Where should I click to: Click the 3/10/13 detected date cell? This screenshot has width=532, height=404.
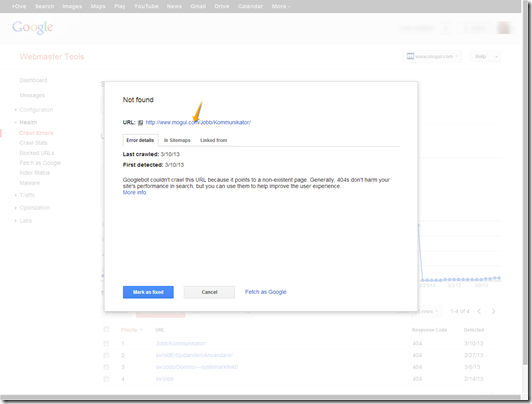coord(474,344)
